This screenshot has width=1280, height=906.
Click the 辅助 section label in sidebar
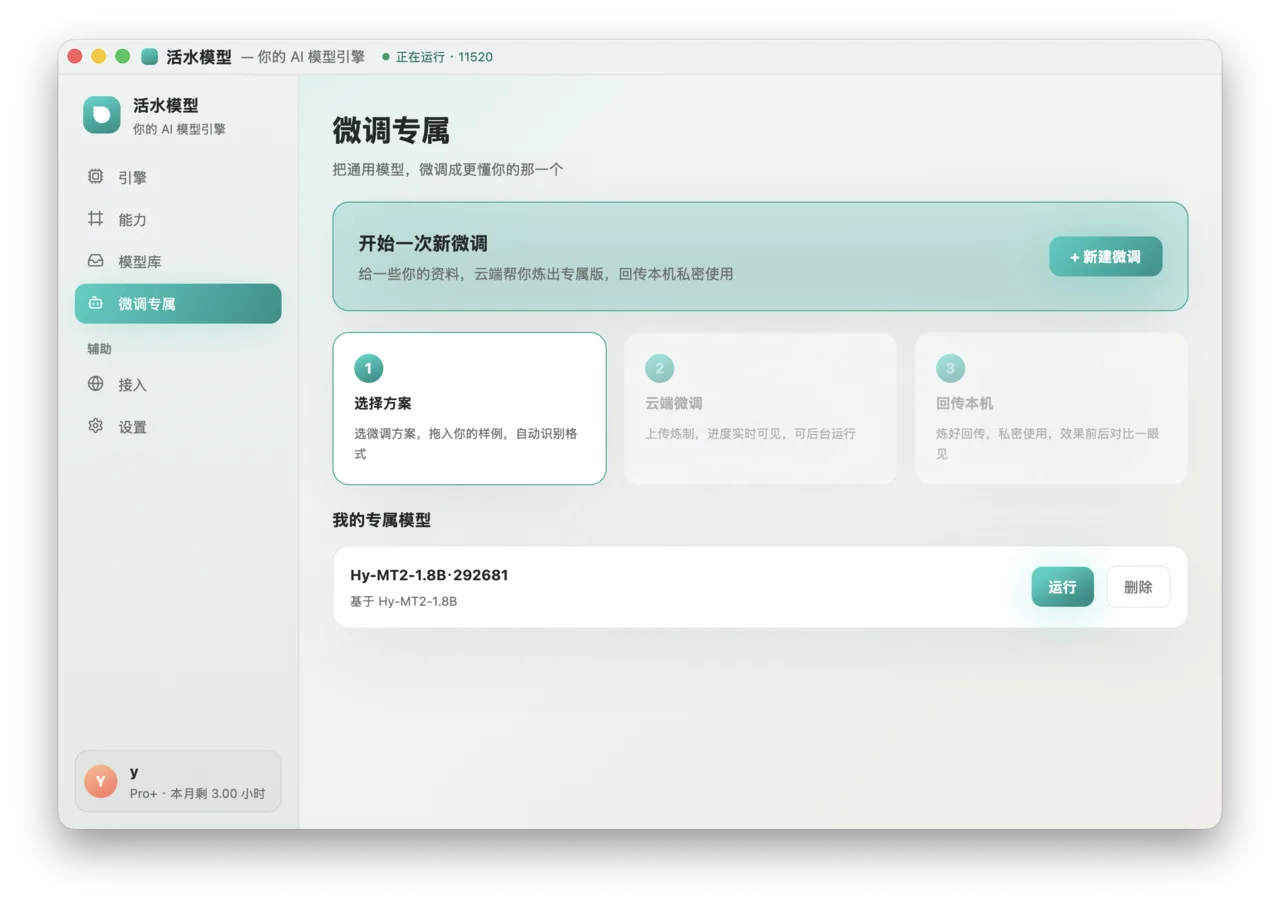[99, 349]
